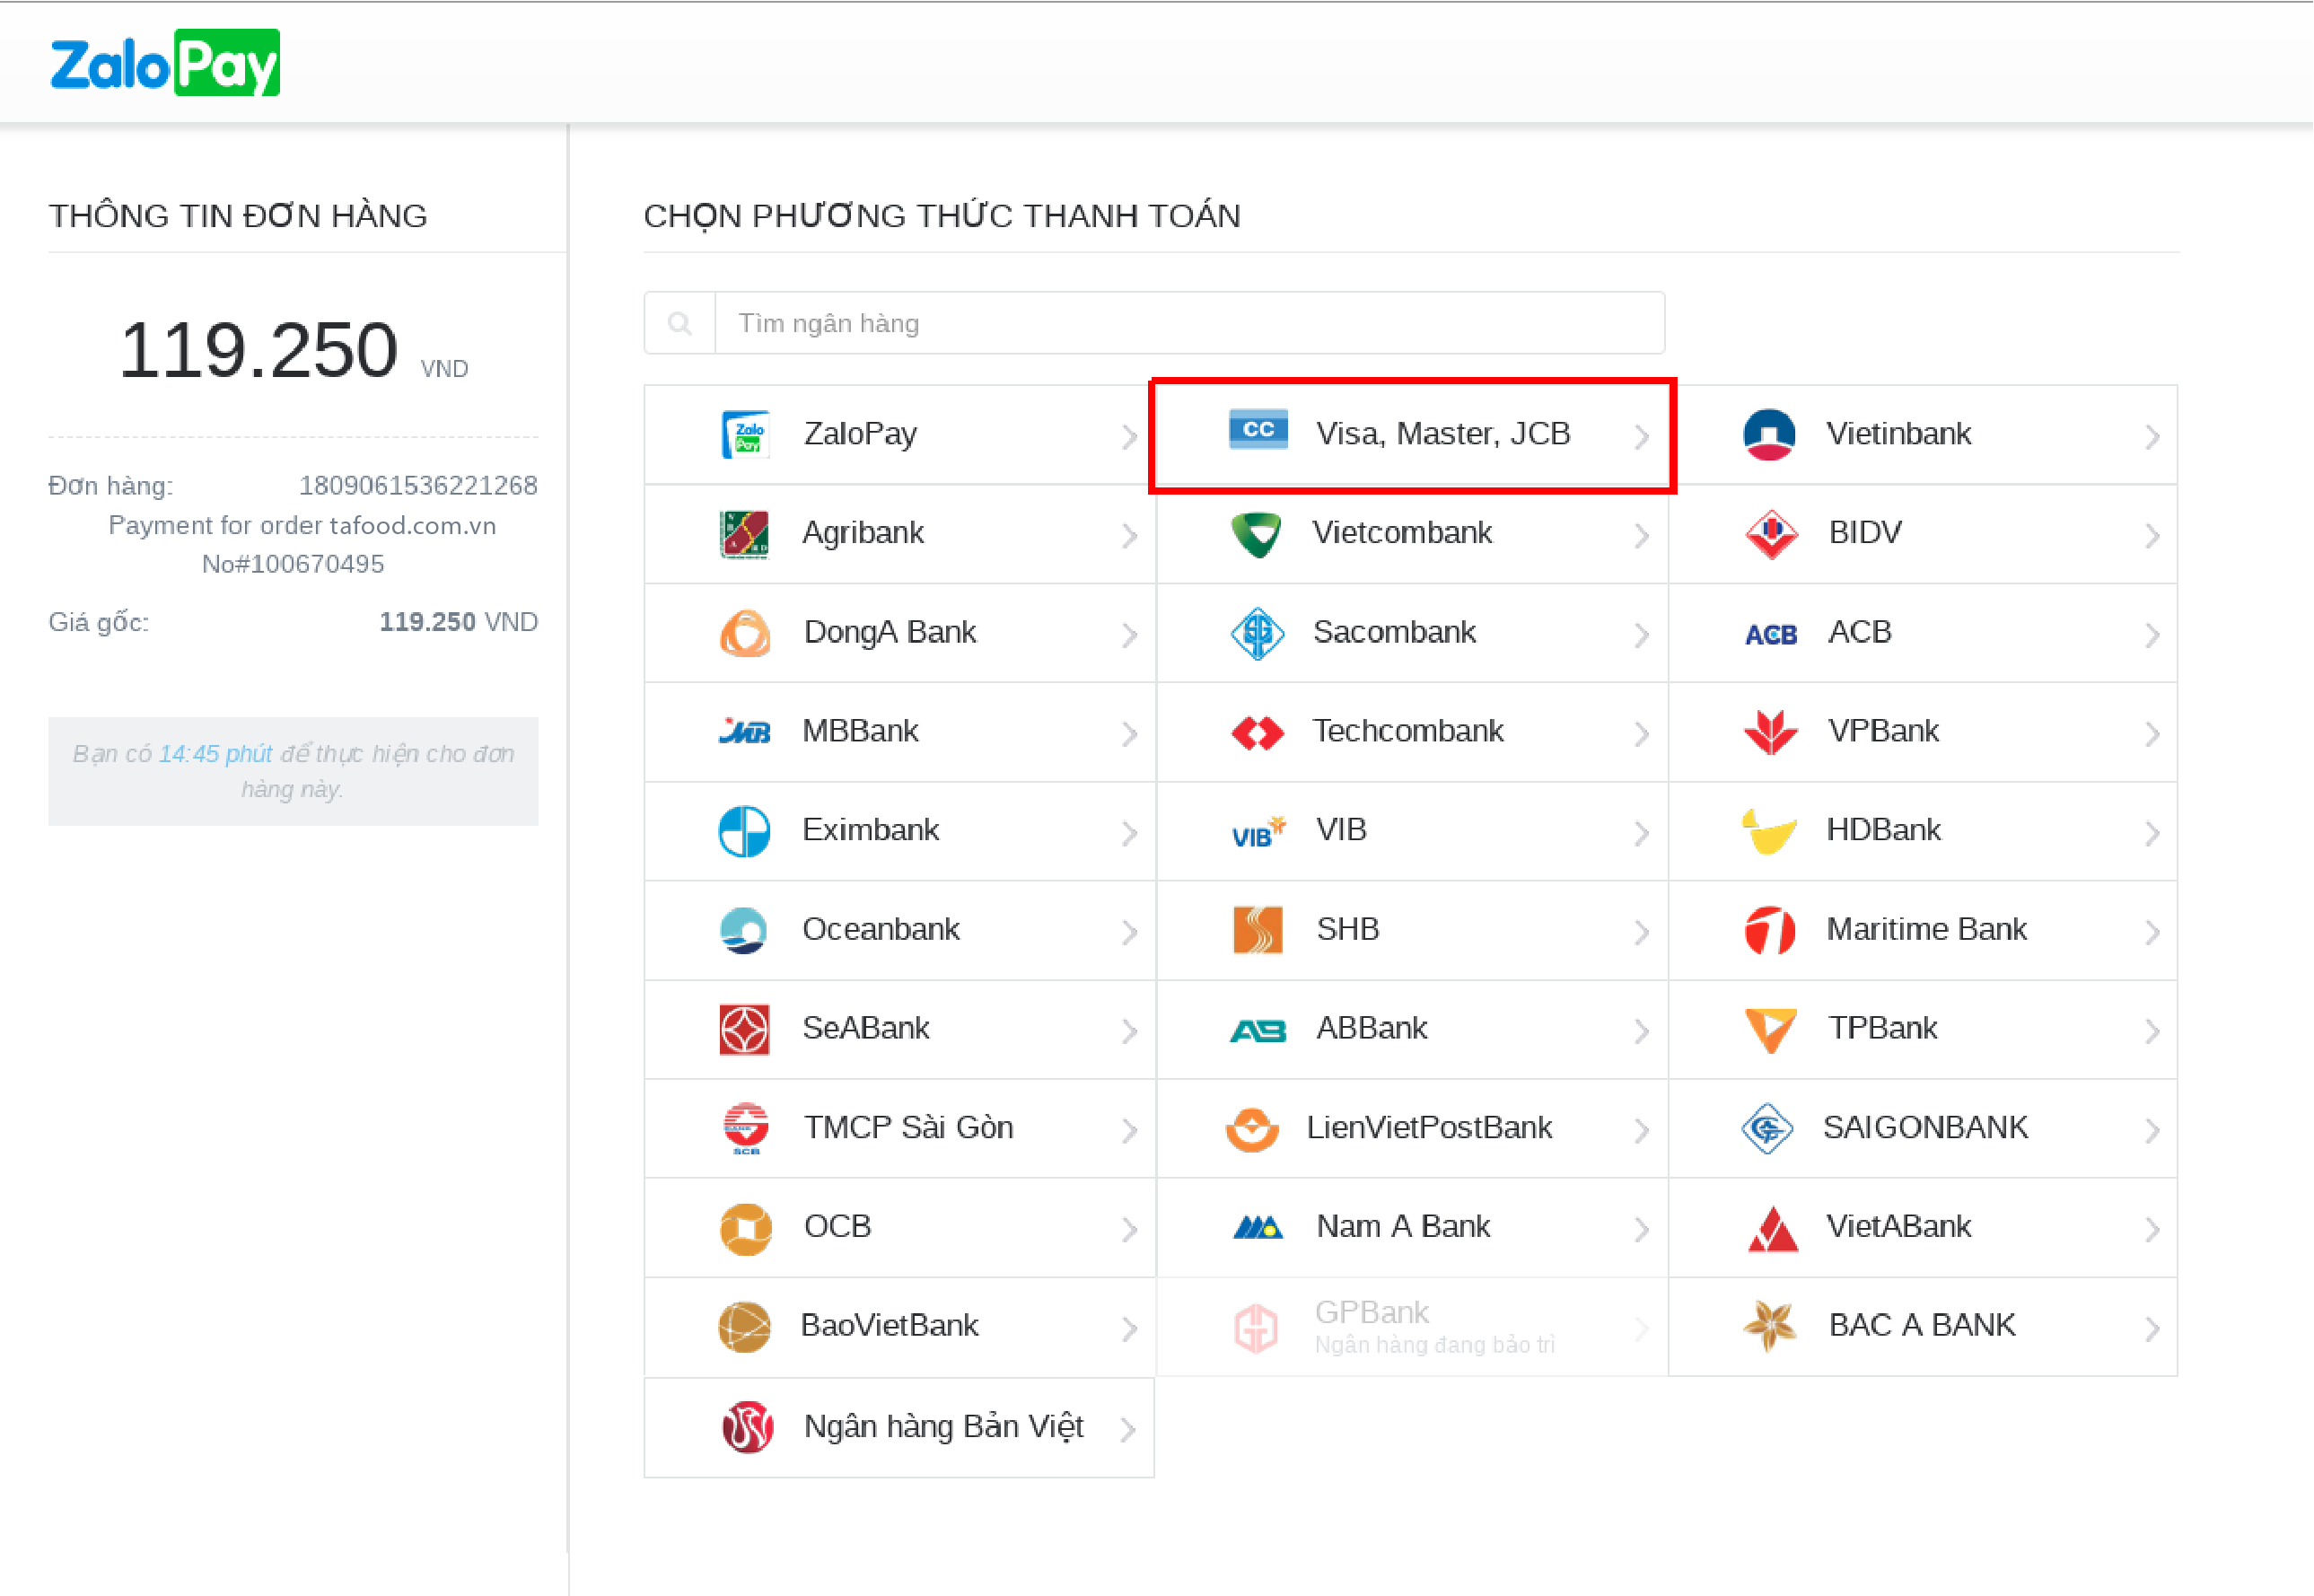Click order number 1809061536221268
The image size is (2314, 1596).
click(419, 486)
